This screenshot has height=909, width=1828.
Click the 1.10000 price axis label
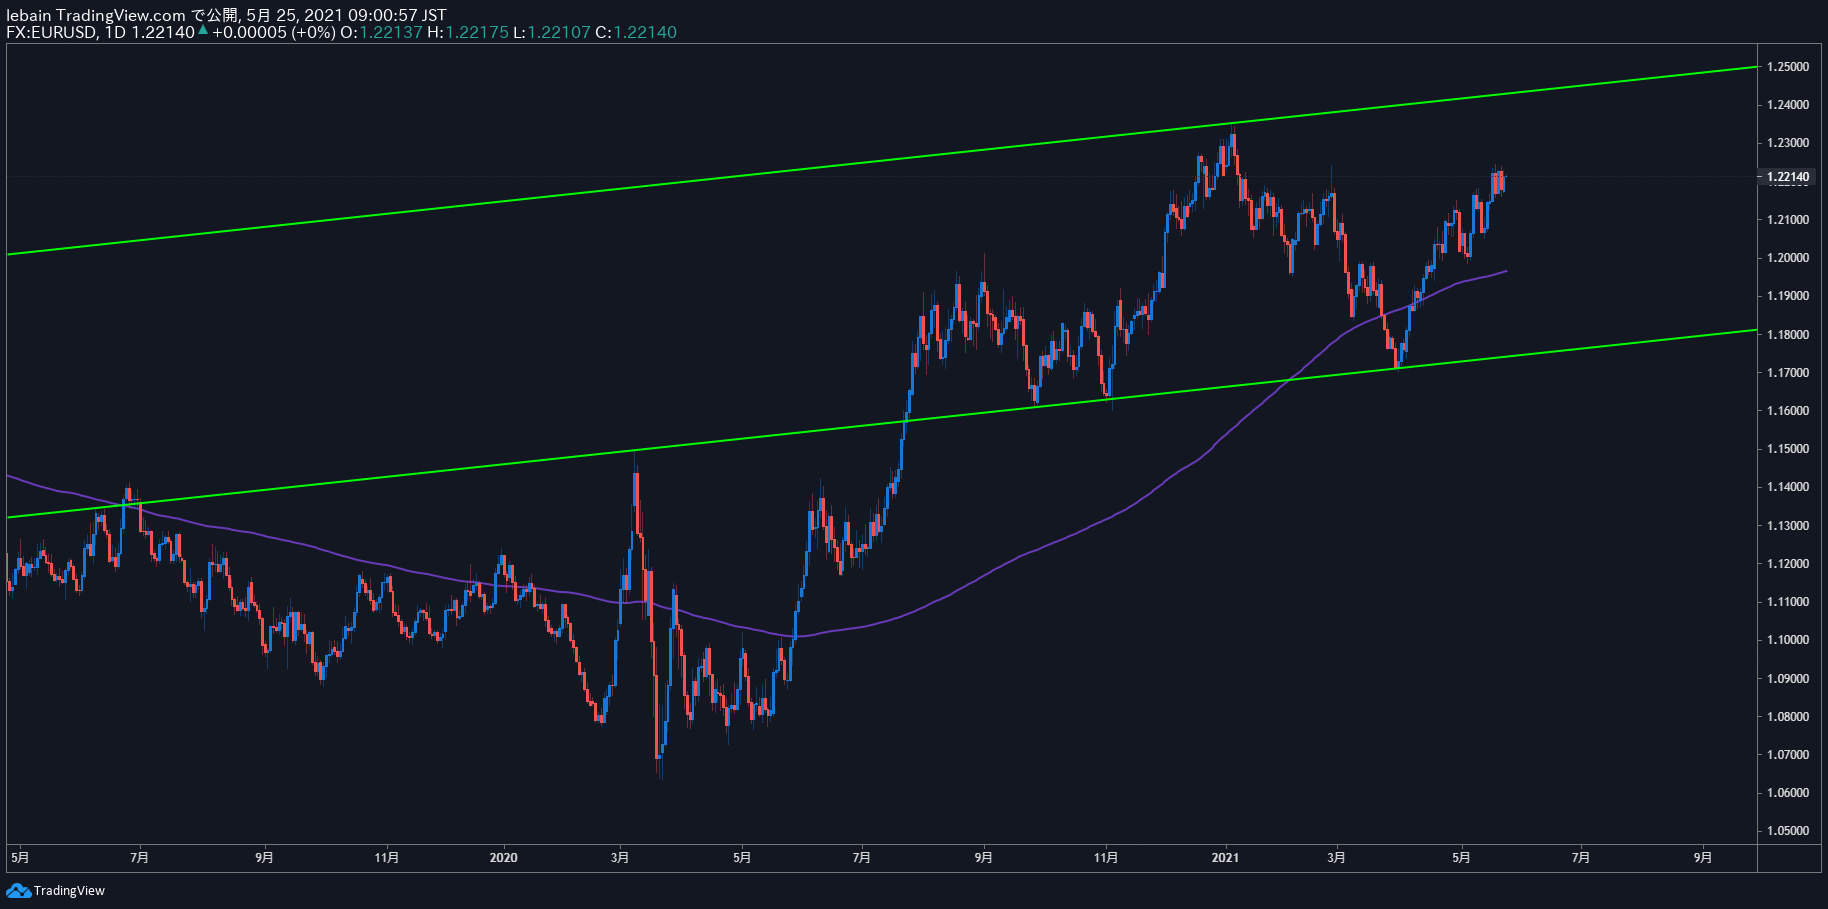click(x=1788, y=640)
